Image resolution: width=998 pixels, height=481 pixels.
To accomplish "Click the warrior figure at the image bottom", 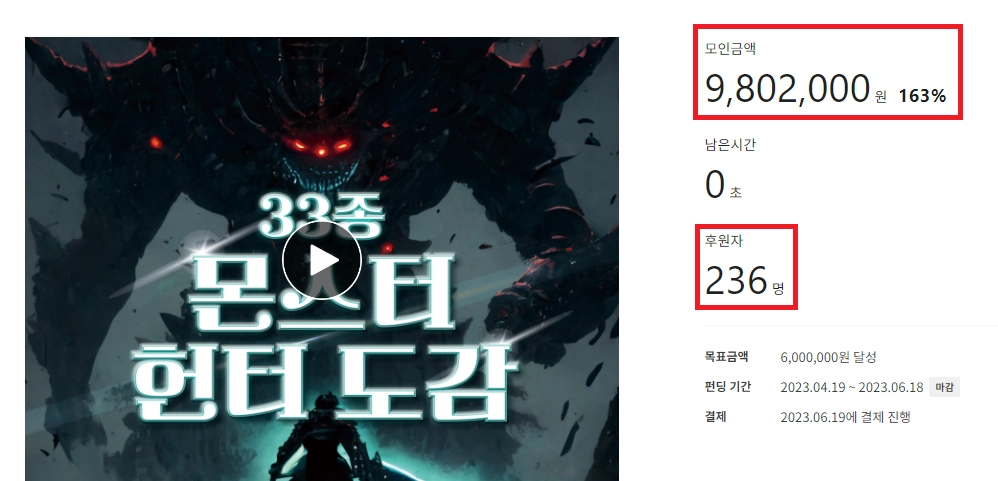I will pos(323,438).
